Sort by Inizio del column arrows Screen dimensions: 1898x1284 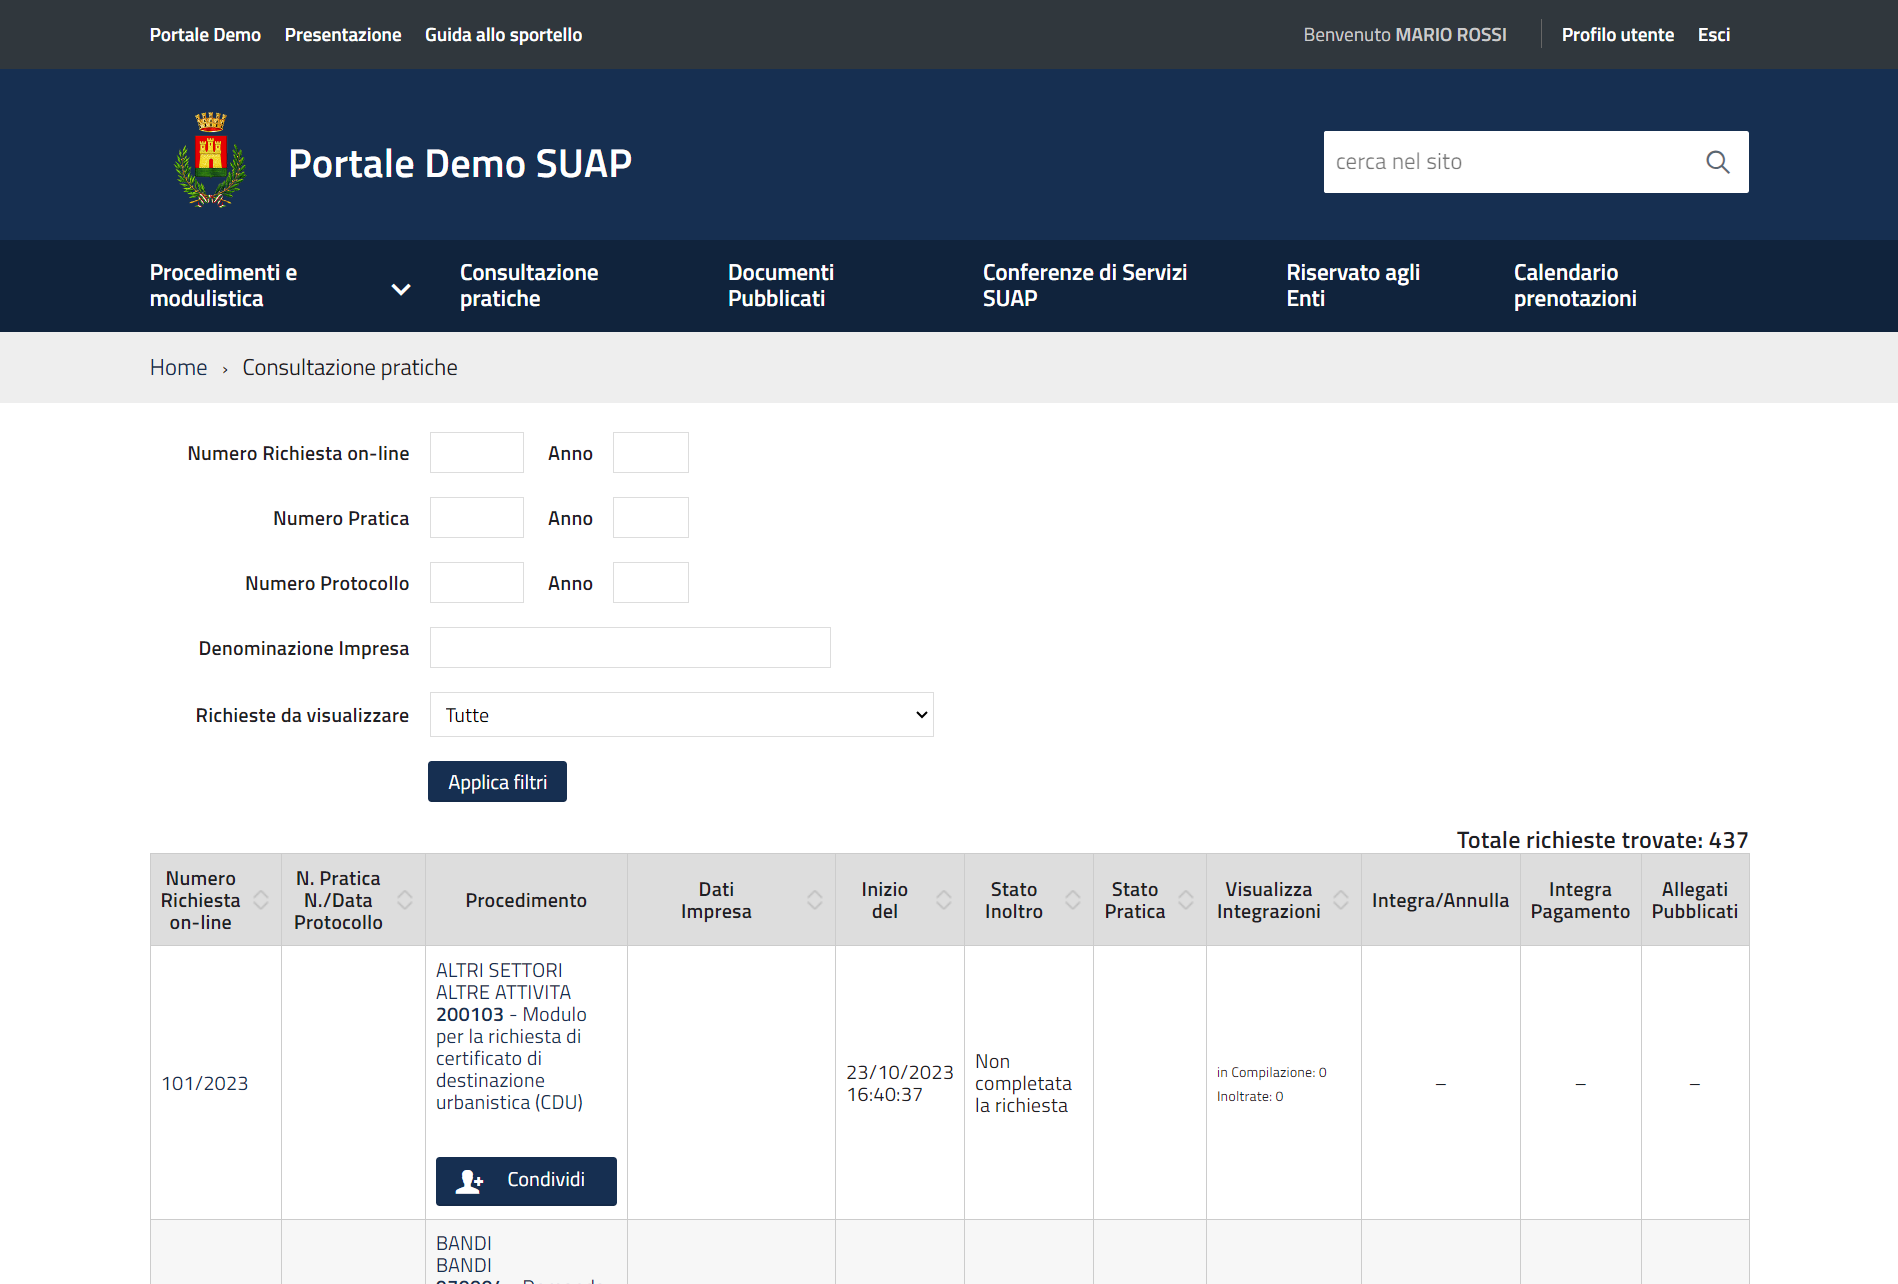coord(943,900)
